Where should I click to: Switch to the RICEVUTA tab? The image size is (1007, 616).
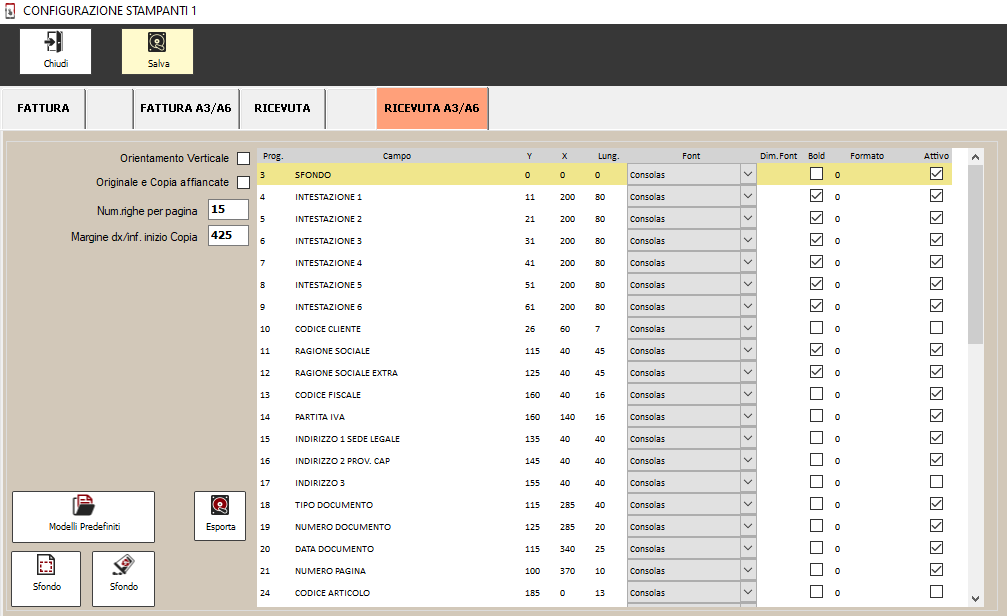click(x=282, y=108)
